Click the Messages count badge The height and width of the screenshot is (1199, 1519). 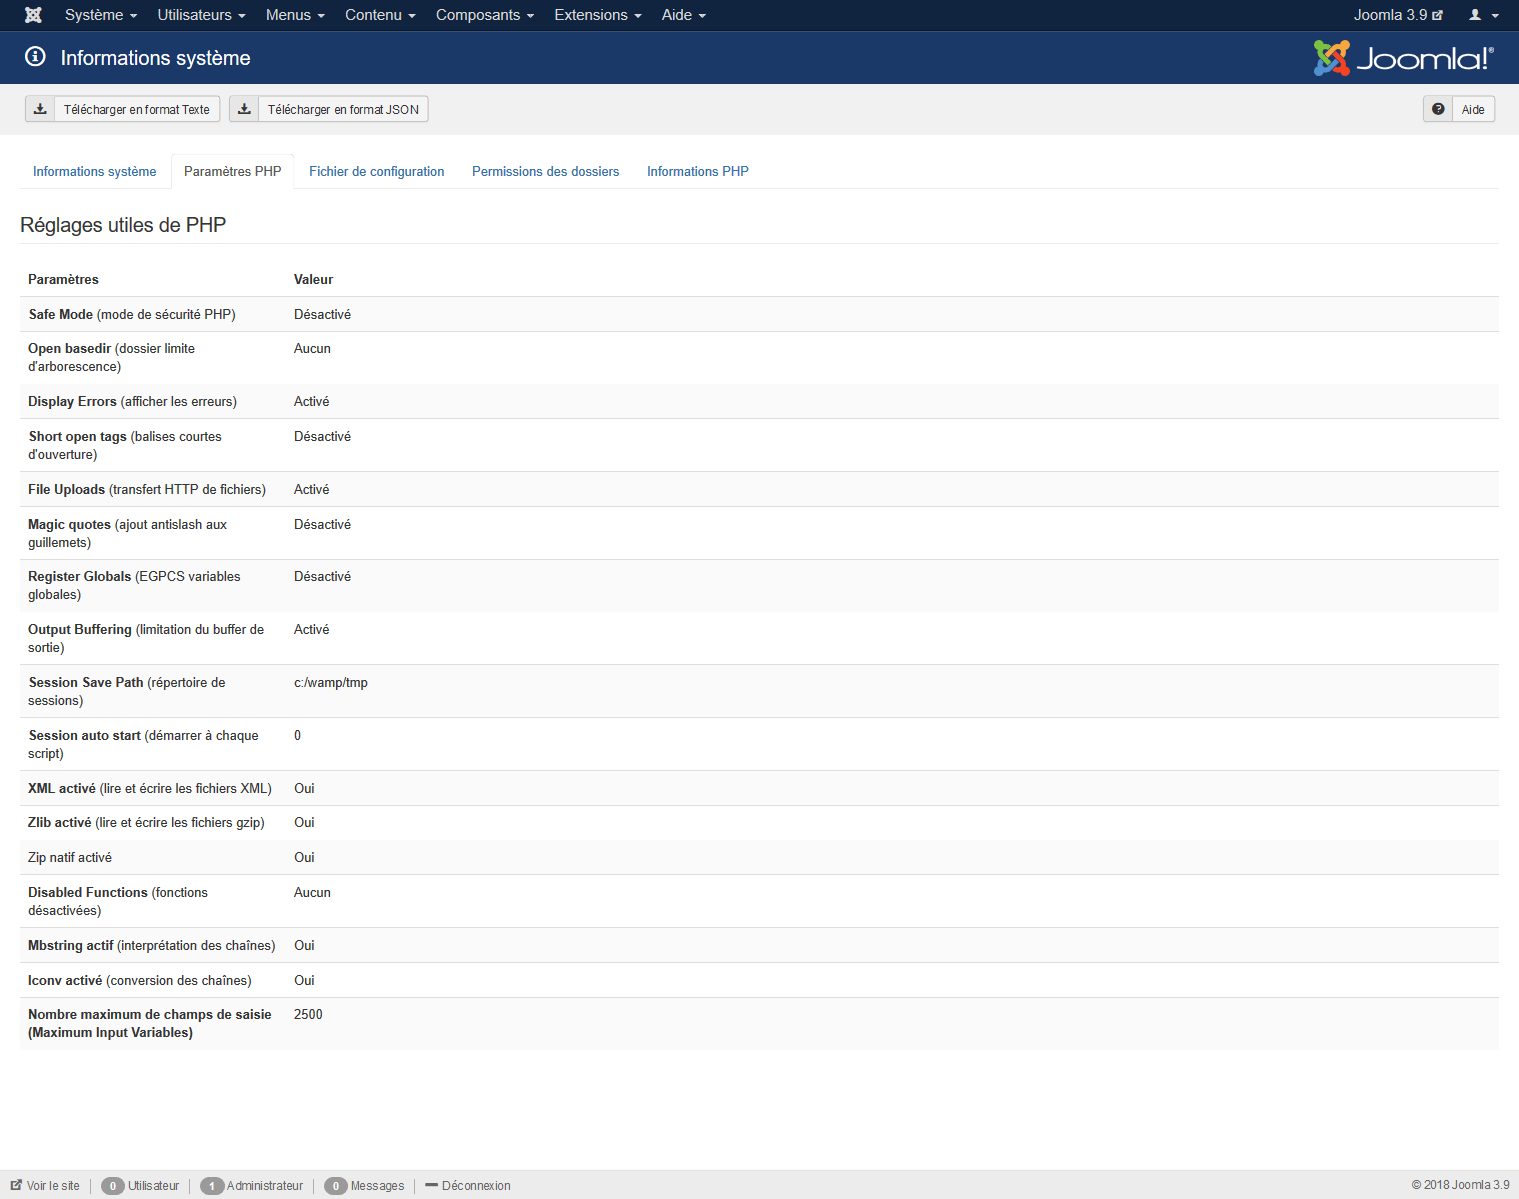336,1186
